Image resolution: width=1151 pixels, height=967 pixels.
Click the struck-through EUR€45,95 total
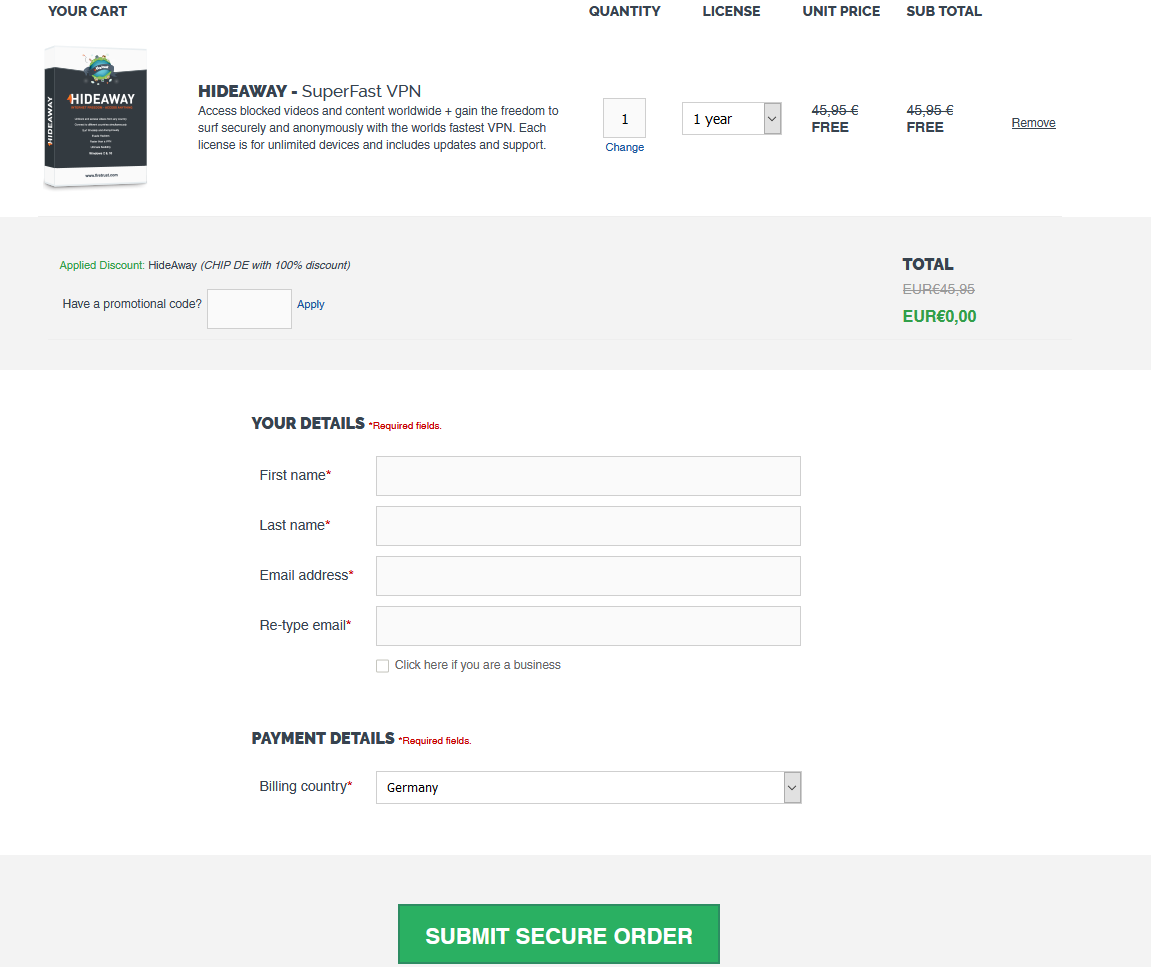click(939, 289)
